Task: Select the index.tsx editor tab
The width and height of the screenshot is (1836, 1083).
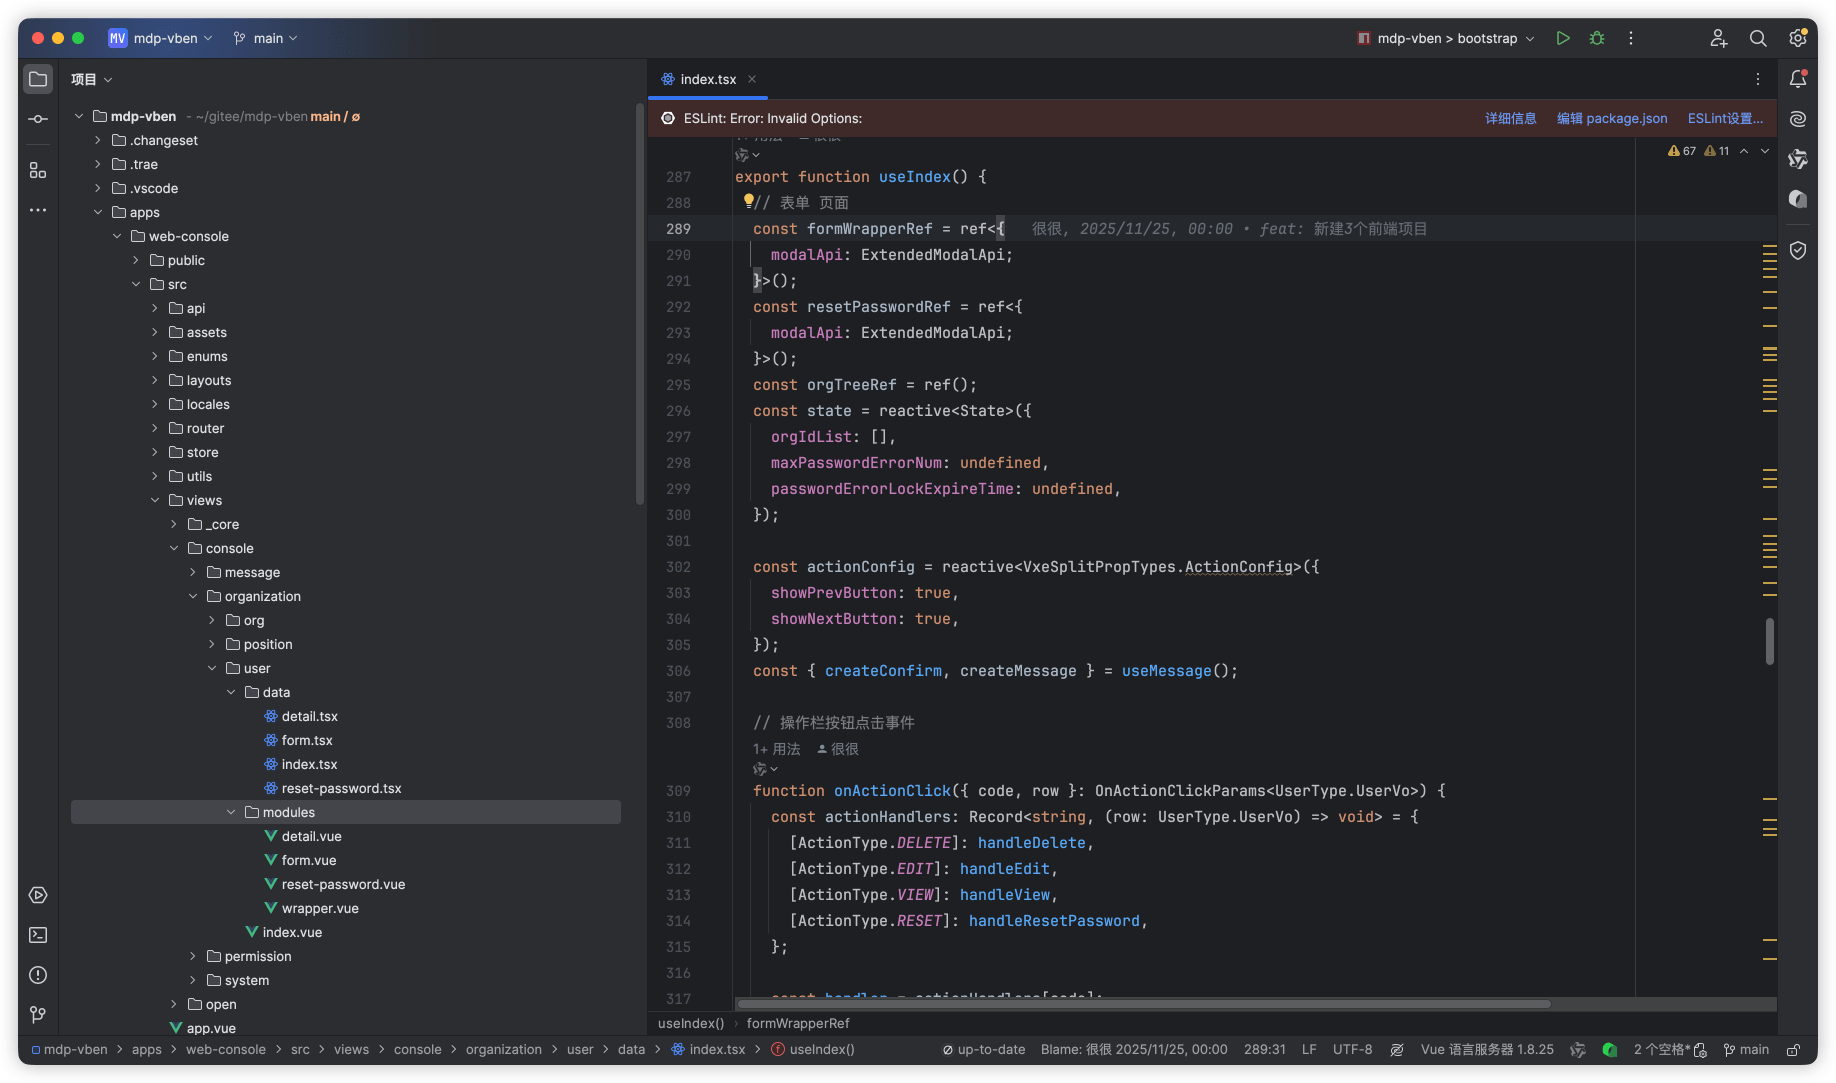Action: pos(707,79)
